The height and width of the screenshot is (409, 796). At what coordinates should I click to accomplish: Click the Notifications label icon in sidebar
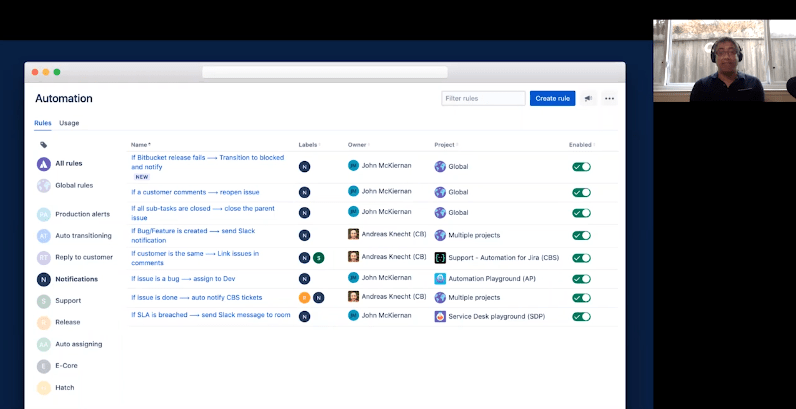point(43,279)
